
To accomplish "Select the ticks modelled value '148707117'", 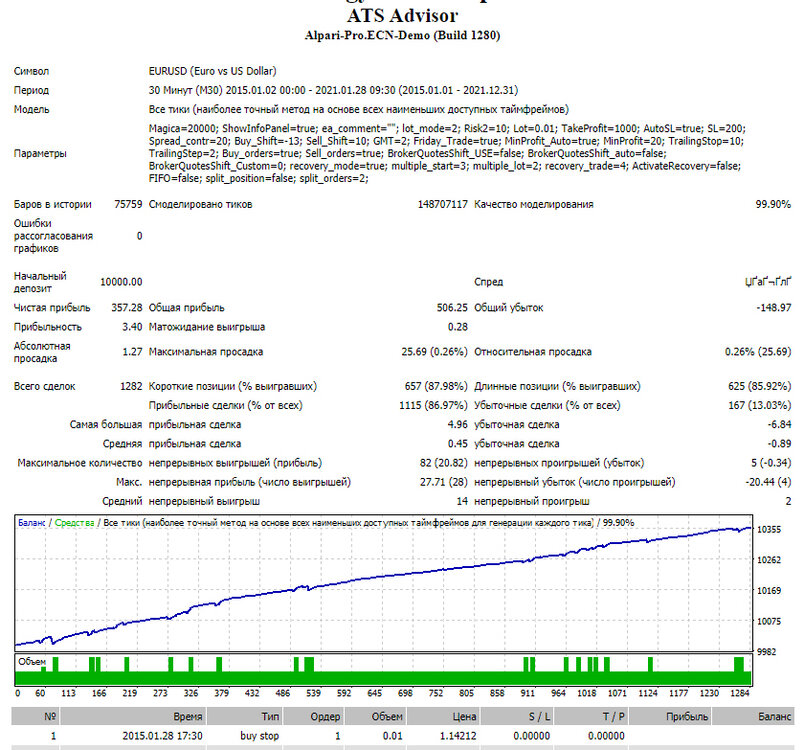I will [443, 204].
